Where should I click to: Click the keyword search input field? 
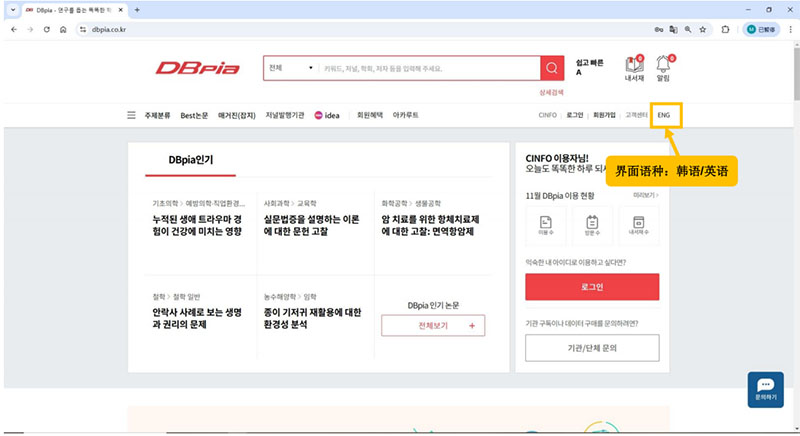(x=430, y=68)
